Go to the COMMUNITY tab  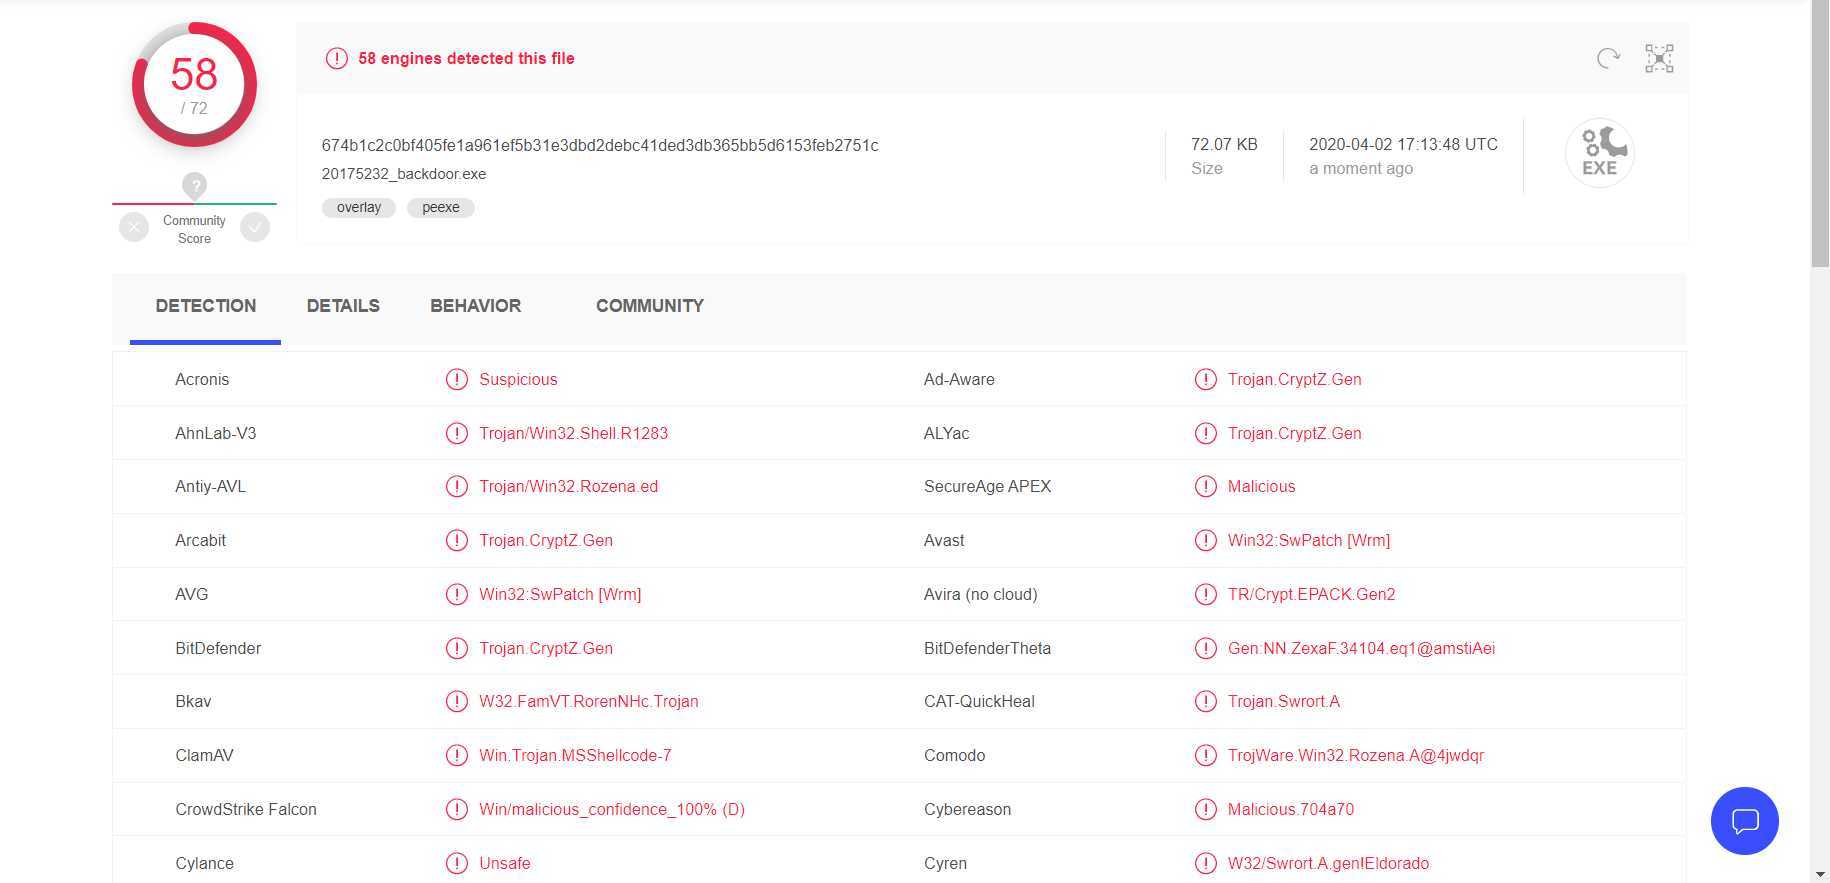(x=650, y=306)
